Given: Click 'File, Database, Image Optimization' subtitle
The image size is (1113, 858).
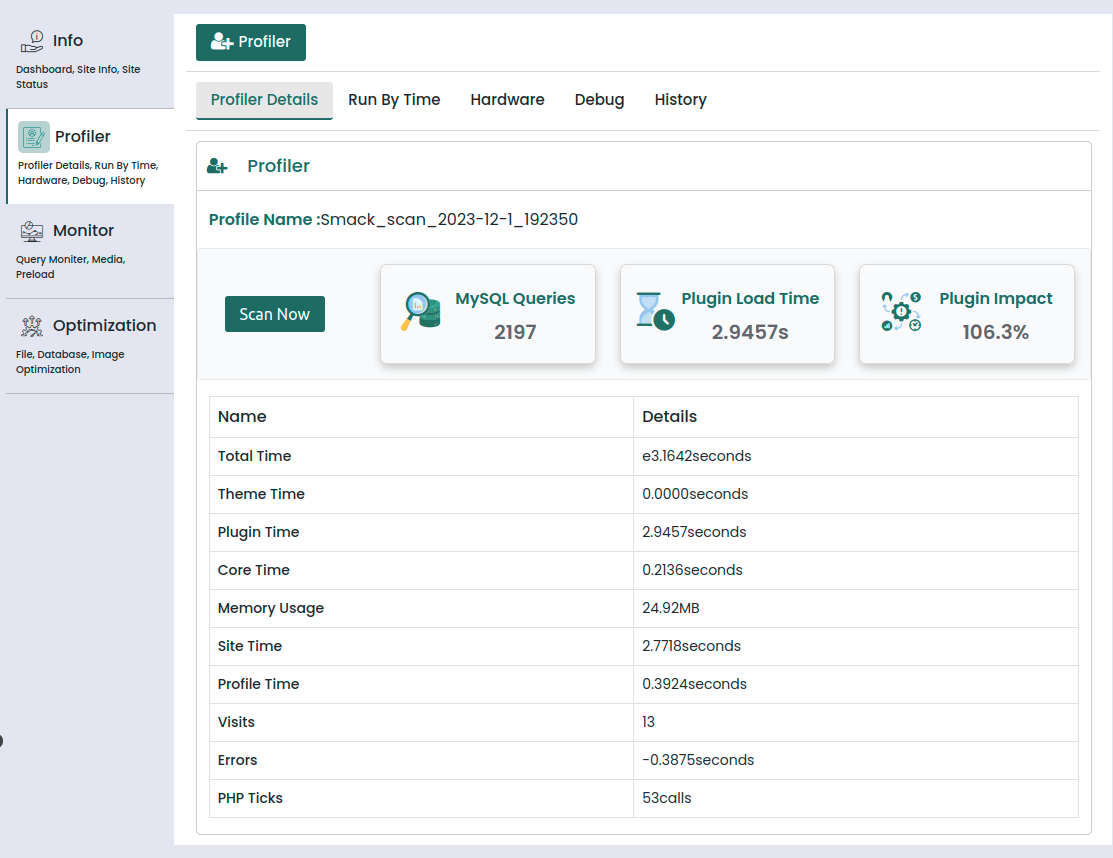Looking at the screenshot, I should tap(70, 362).
